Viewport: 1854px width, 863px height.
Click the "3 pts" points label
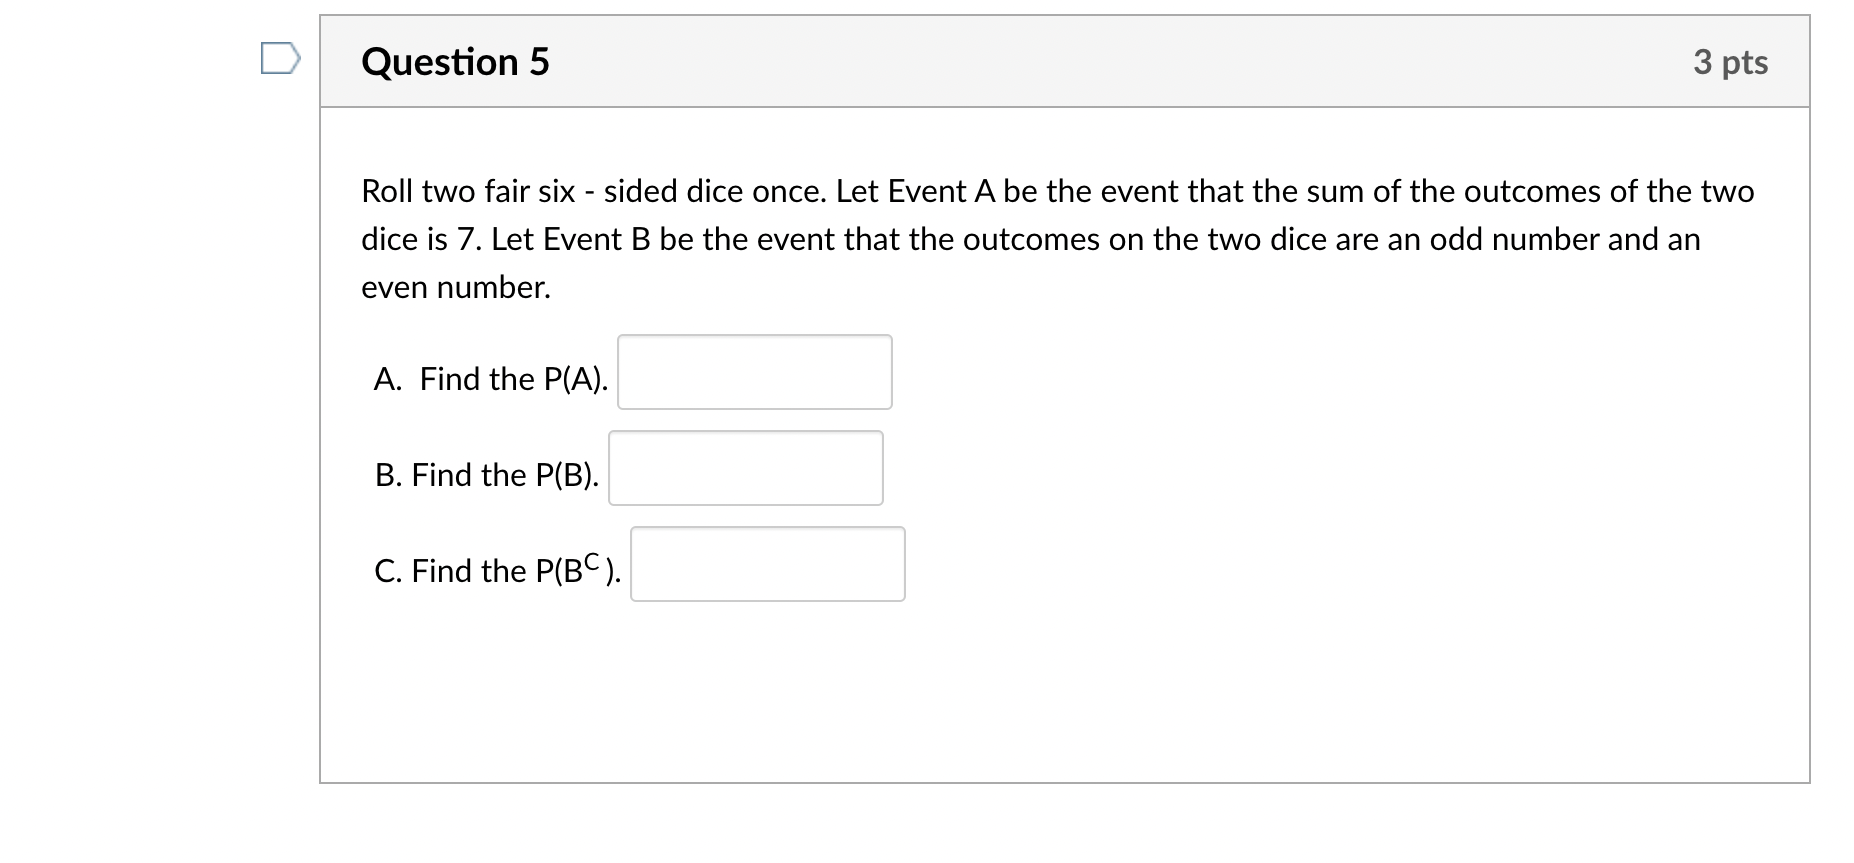pyautogui.click(x=1730, y=62)
